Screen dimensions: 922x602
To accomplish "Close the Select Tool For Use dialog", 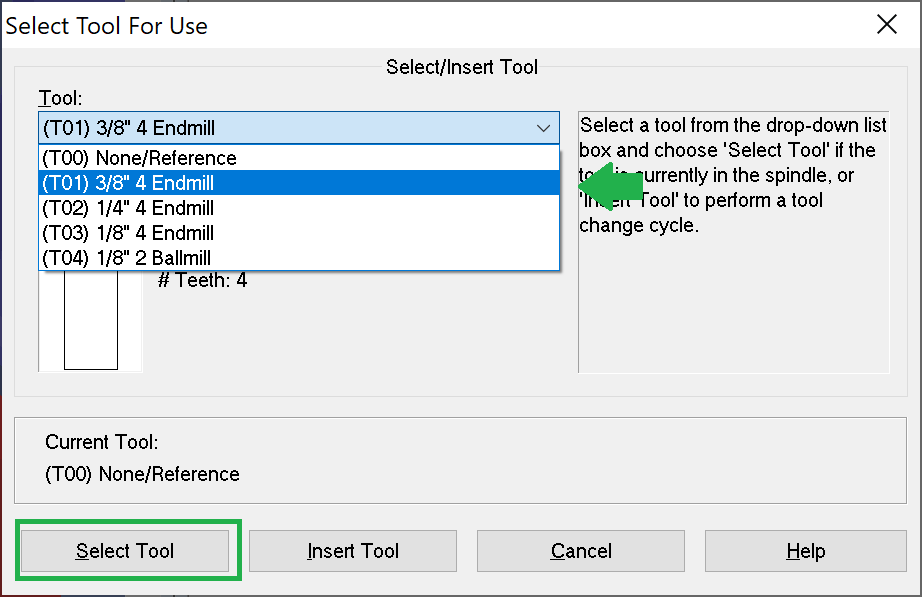I will tap(886, 25).
